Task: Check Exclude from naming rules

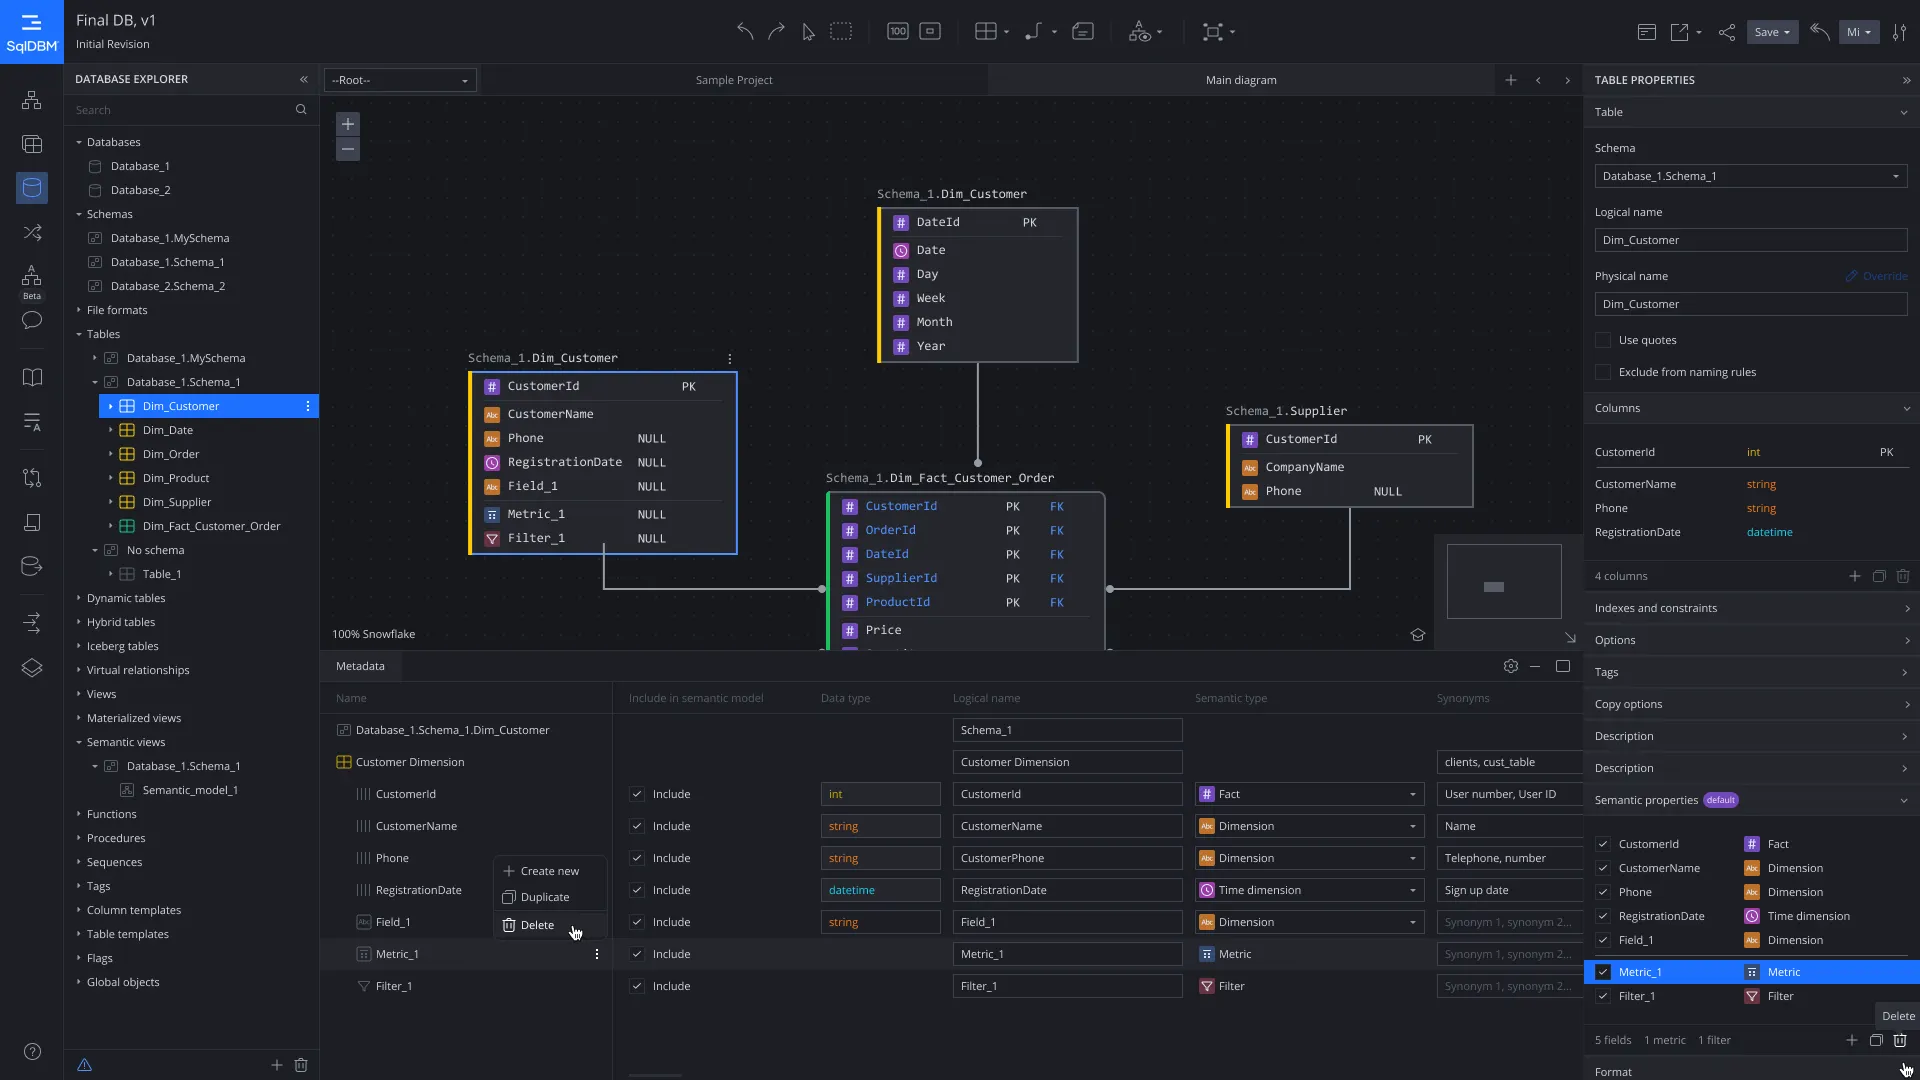Action: [x=1604, y=372]
